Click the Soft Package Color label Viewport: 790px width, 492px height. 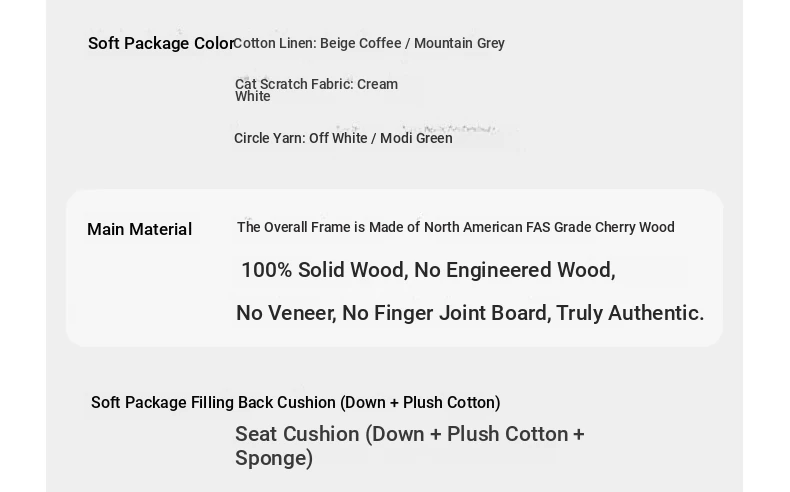click(x=161, y=43)
